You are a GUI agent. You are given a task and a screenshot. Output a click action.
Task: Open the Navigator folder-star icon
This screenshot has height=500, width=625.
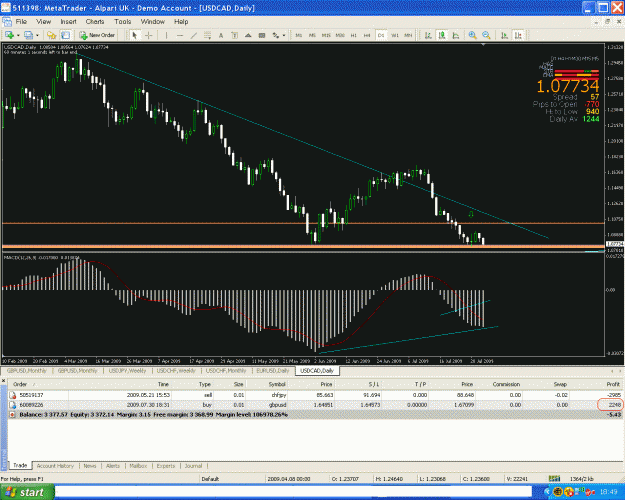coord(51,35)
